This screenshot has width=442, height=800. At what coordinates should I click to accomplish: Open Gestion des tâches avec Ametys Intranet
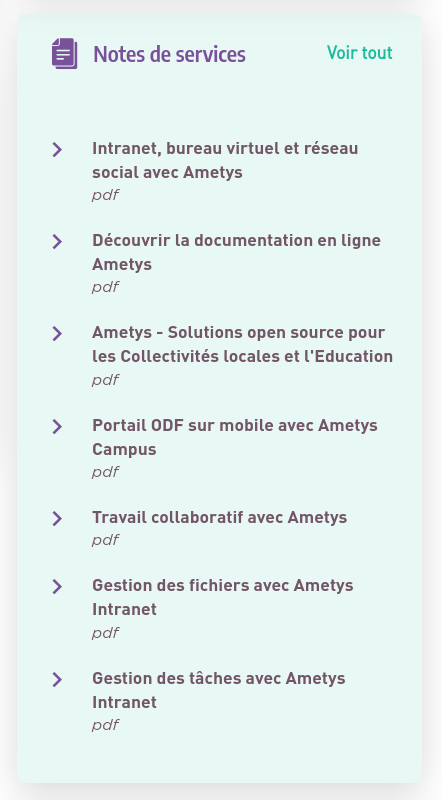pos(218,690)
